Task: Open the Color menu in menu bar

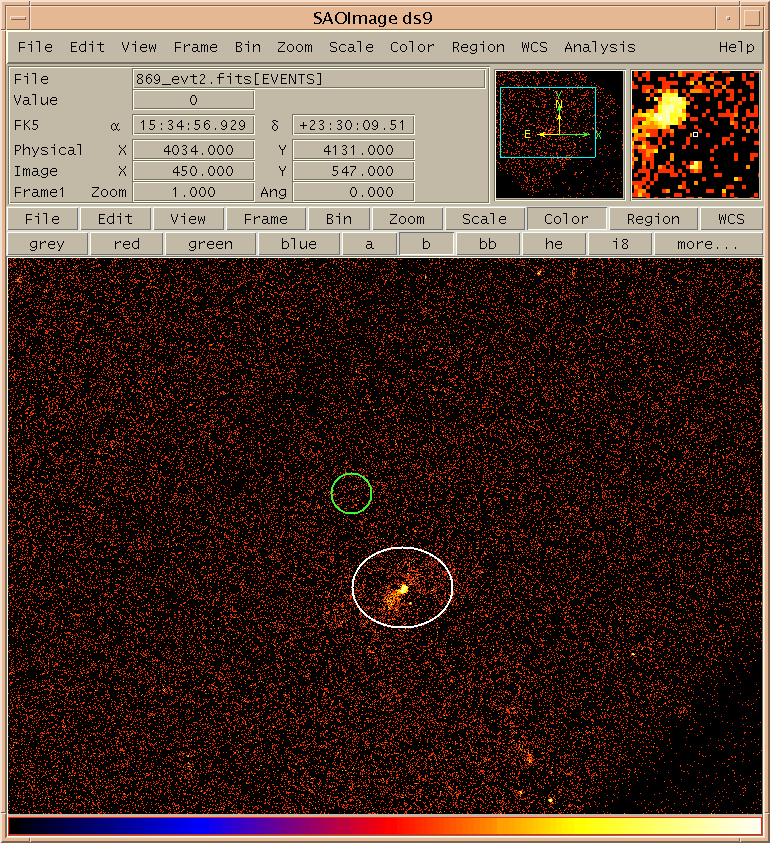Action: (x=412, y=47)
